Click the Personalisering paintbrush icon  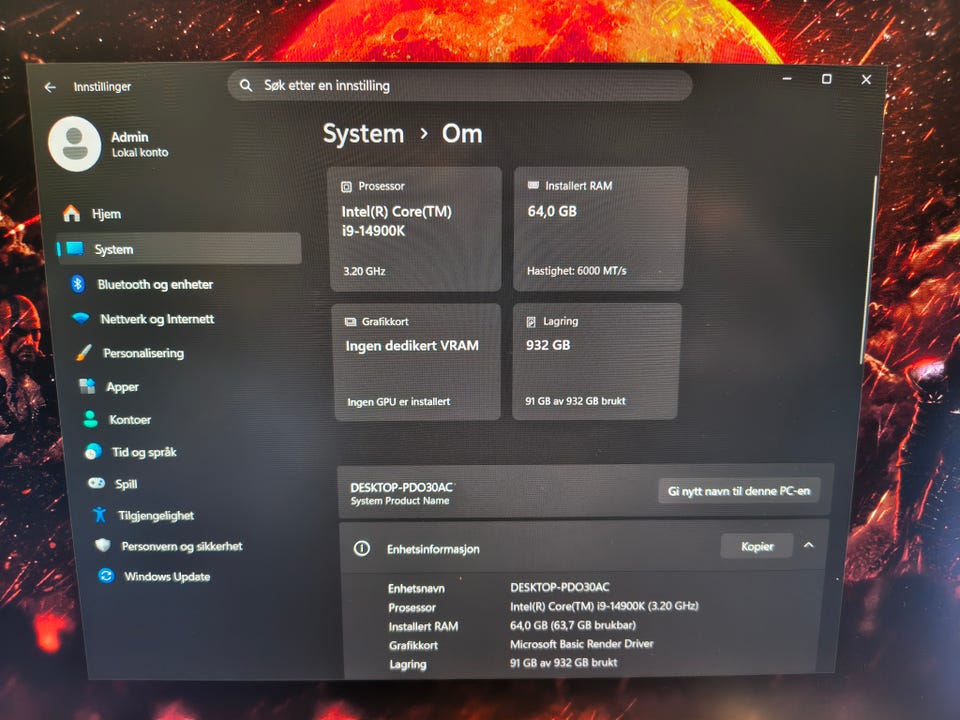click(84, 353)
